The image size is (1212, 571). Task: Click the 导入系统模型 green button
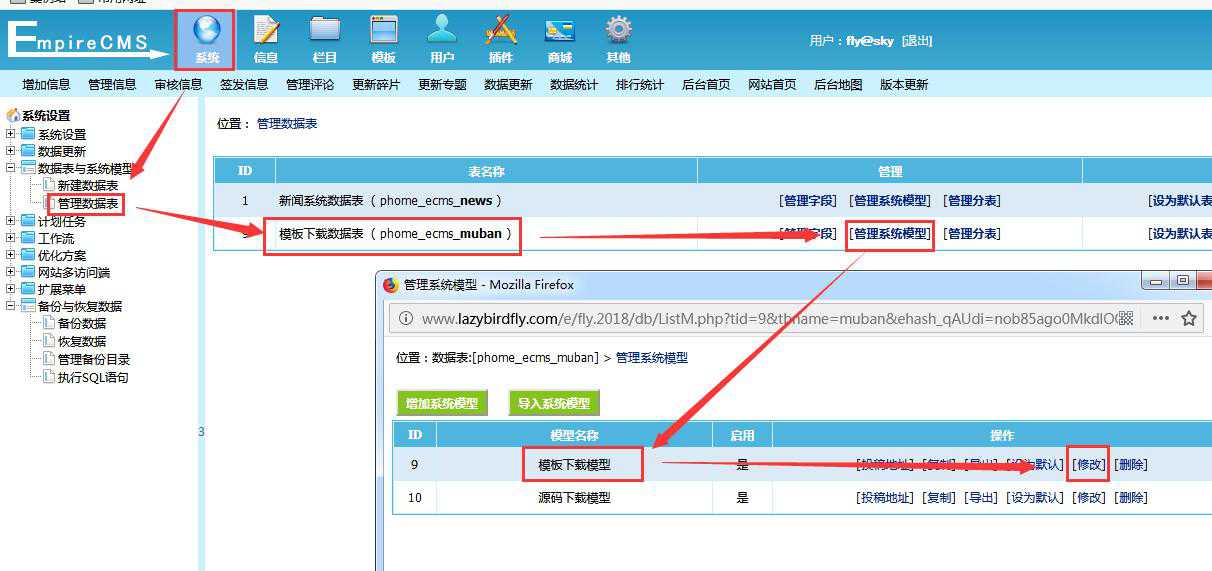tap(554, 404)
